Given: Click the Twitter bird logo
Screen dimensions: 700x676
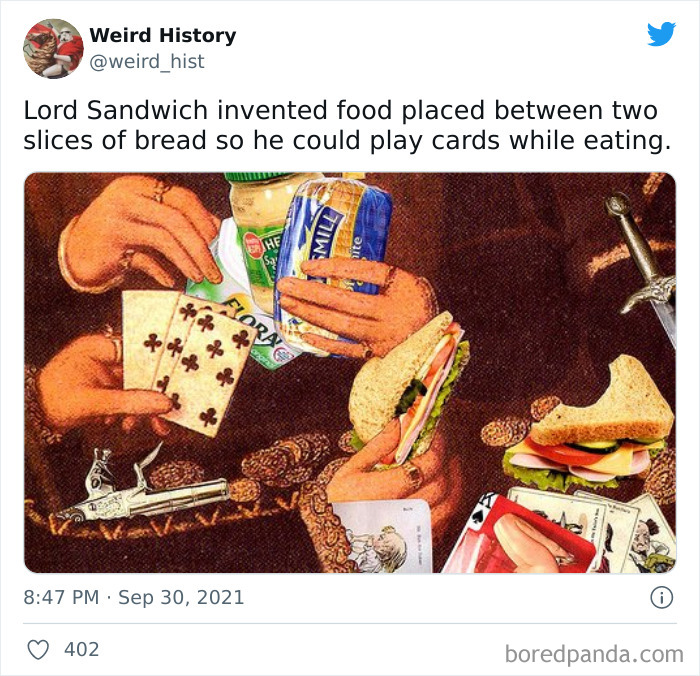Looking at the screenshot, I should click(x=662, y=34).
